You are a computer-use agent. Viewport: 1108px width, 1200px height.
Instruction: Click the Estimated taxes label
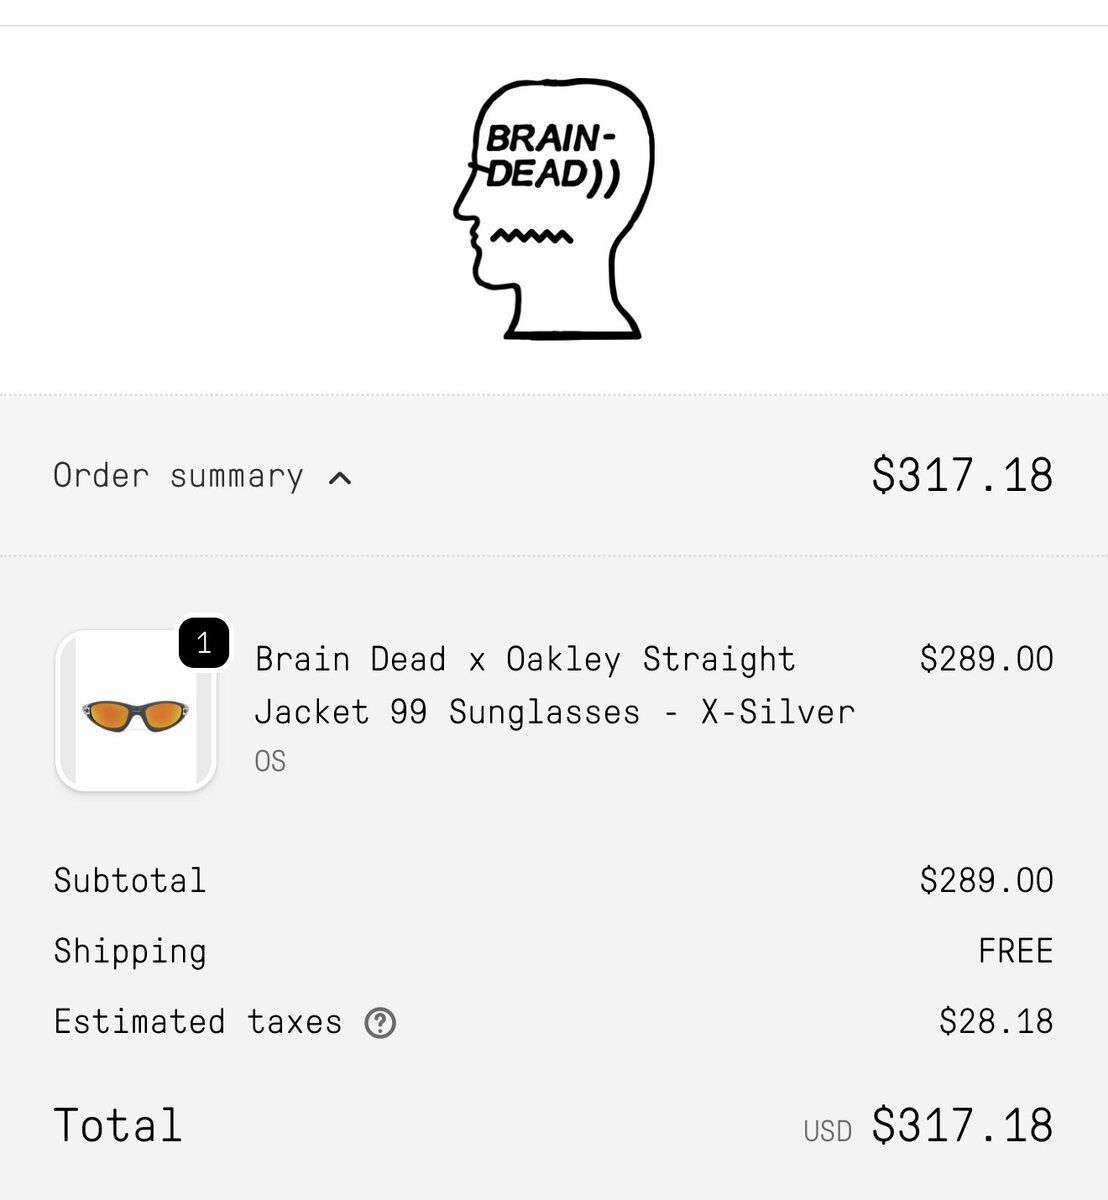(198, 1022)
